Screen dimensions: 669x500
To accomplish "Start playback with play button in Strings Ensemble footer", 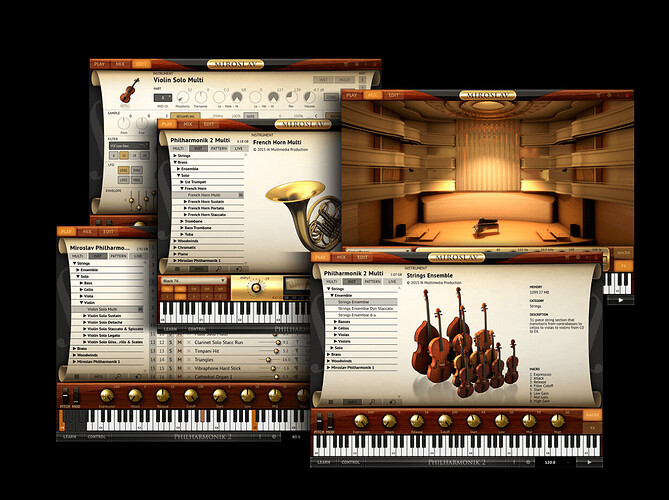I will coord(589,462).
